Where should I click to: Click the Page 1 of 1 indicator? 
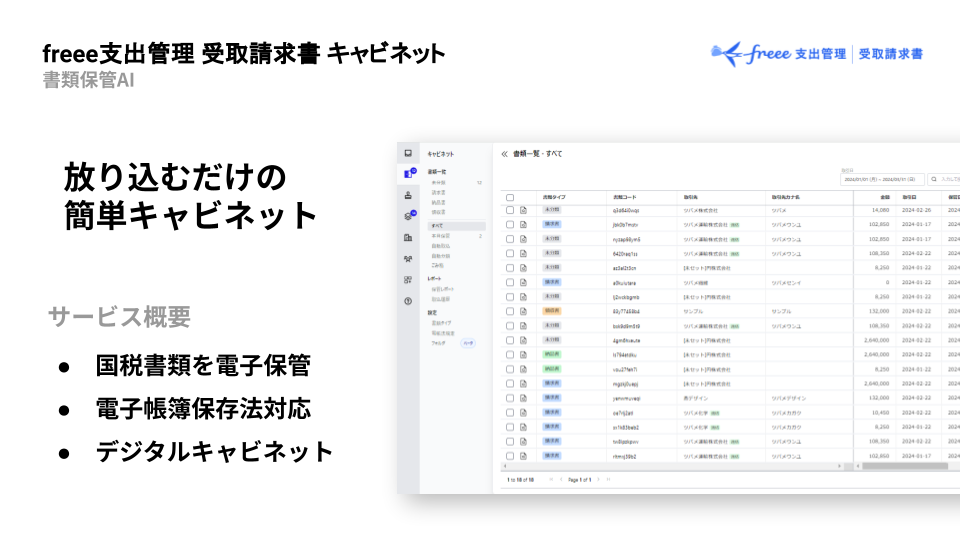pos(579,480)
